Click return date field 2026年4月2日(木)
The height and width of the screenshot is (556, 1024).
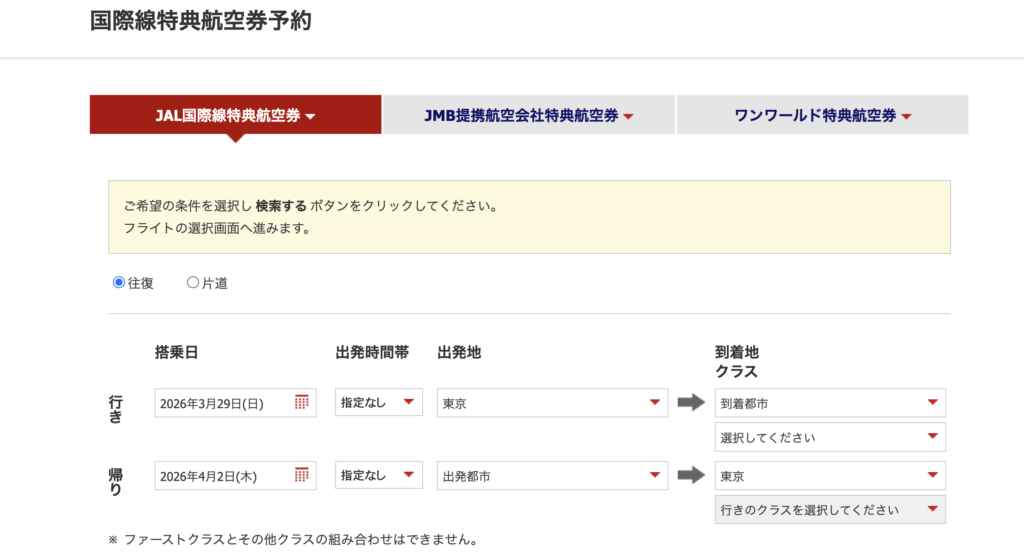pos(223,476)
